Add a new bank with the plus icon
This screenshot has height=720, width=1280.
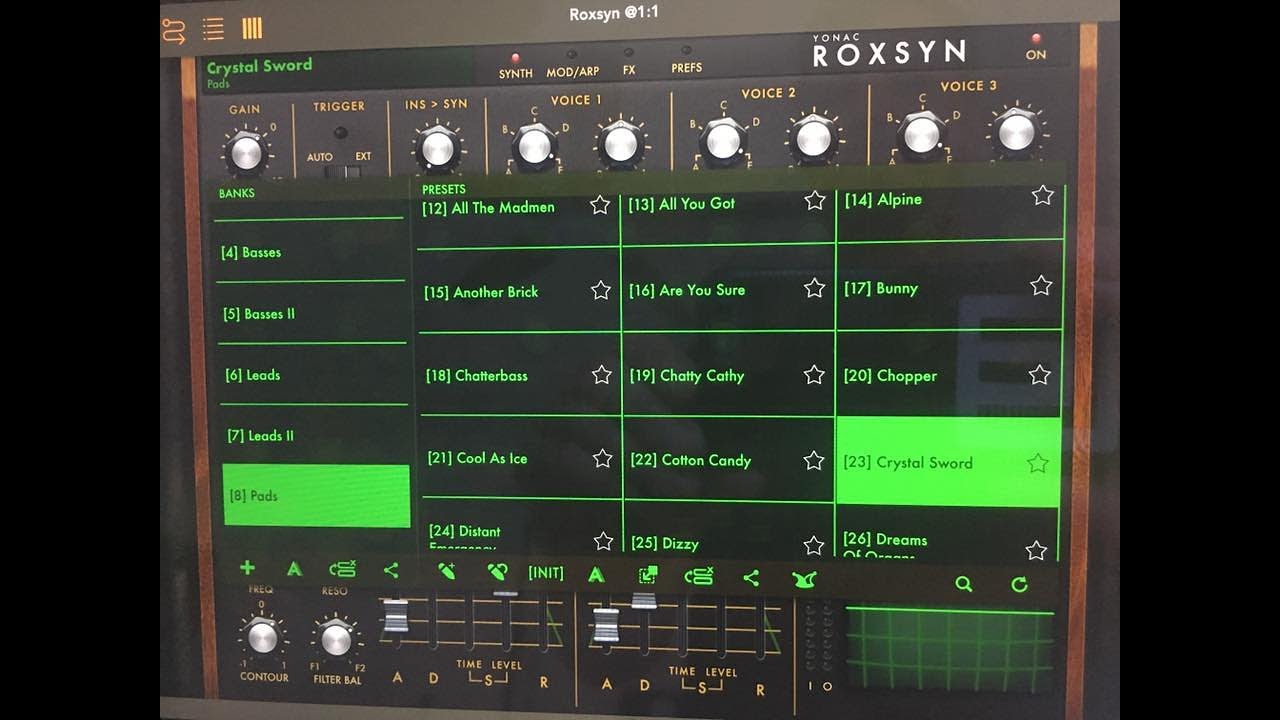(x=247, y=568)
